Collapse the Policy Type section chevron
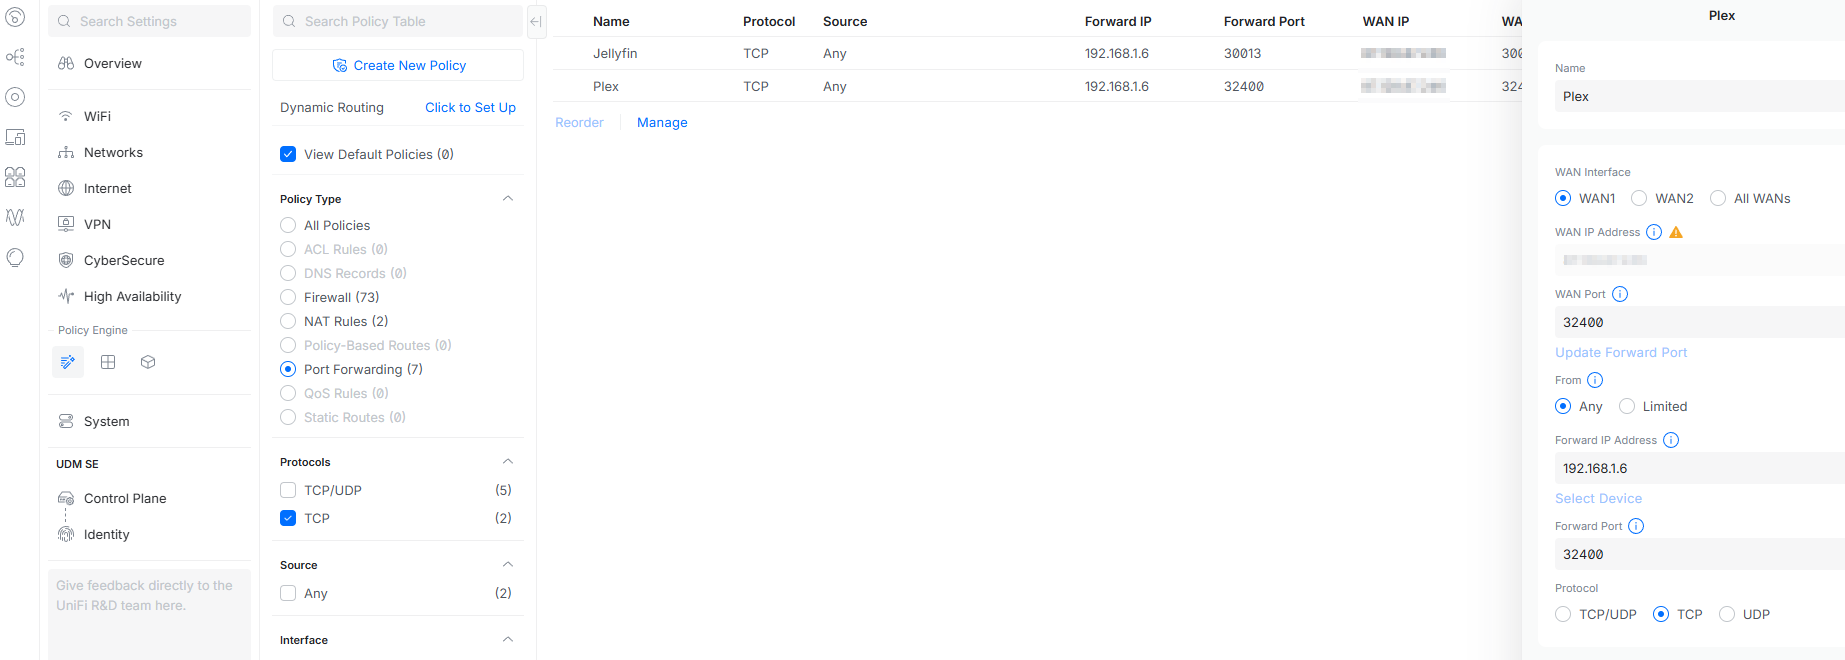 click(x=508, y=198)
